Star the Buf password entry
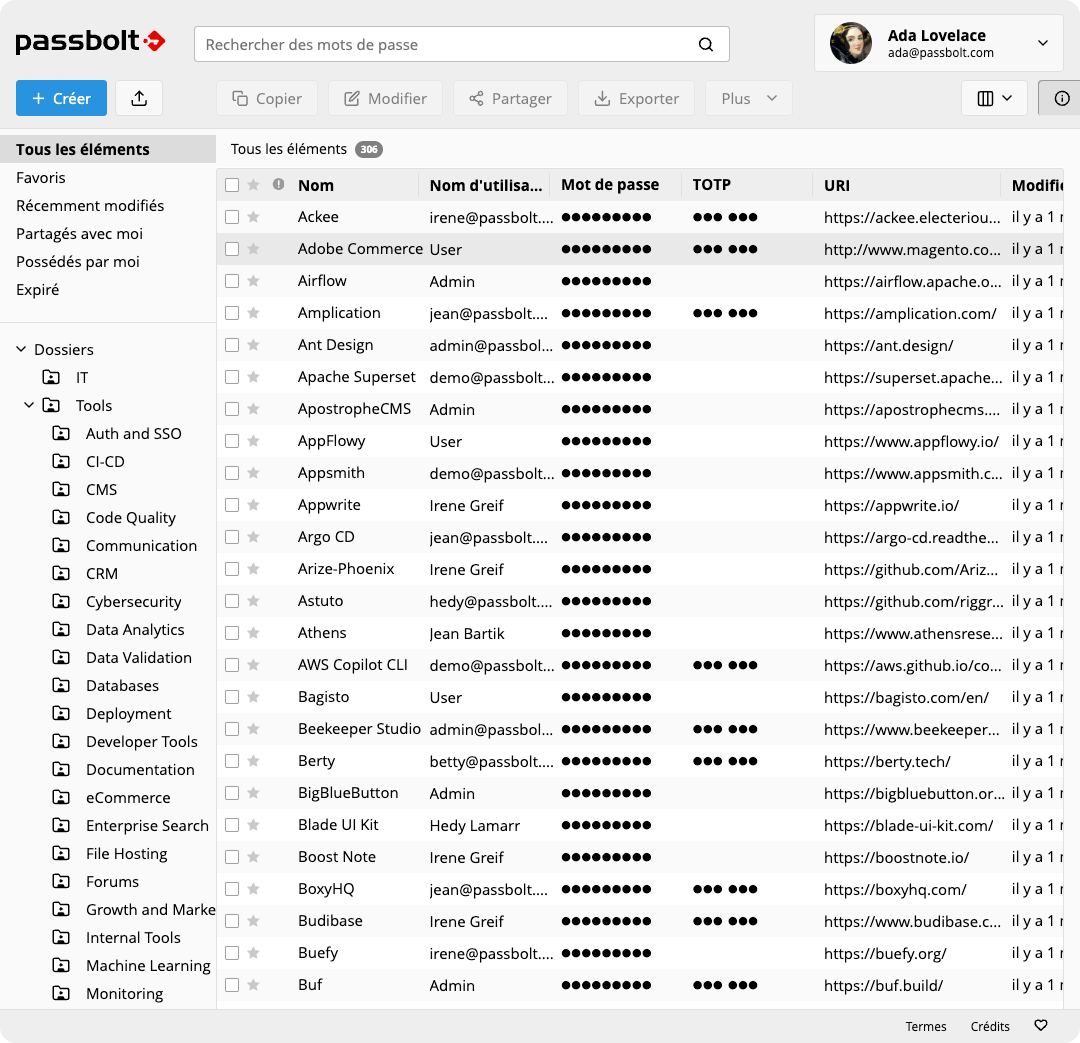1080x1043 pixels. coord(253,985)
